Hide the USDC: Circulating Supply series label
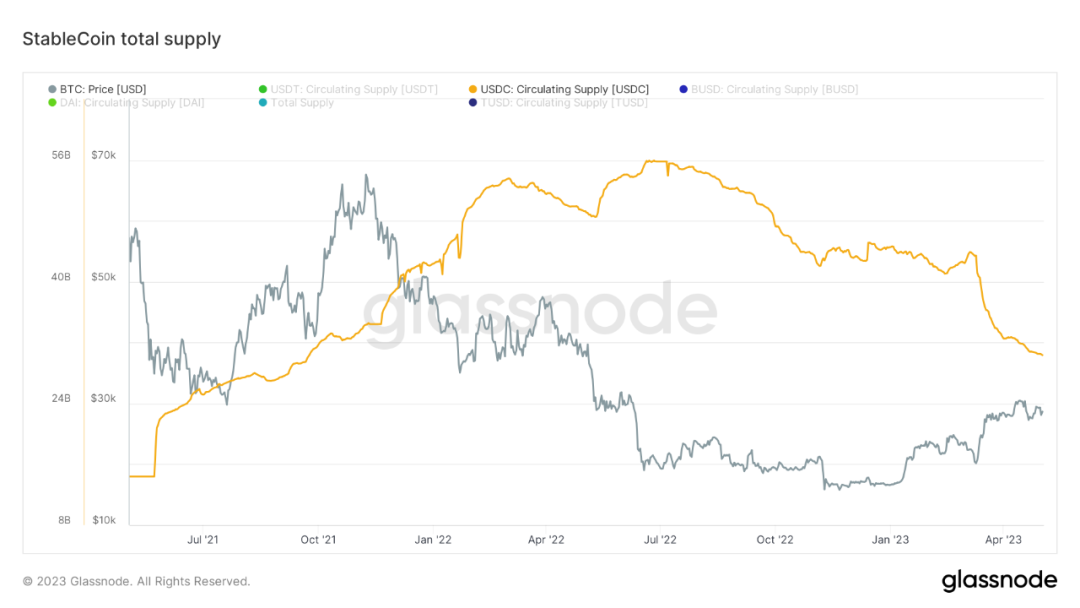The height and width of the screenshot is (608, 1080). click(x=564, y=90)
